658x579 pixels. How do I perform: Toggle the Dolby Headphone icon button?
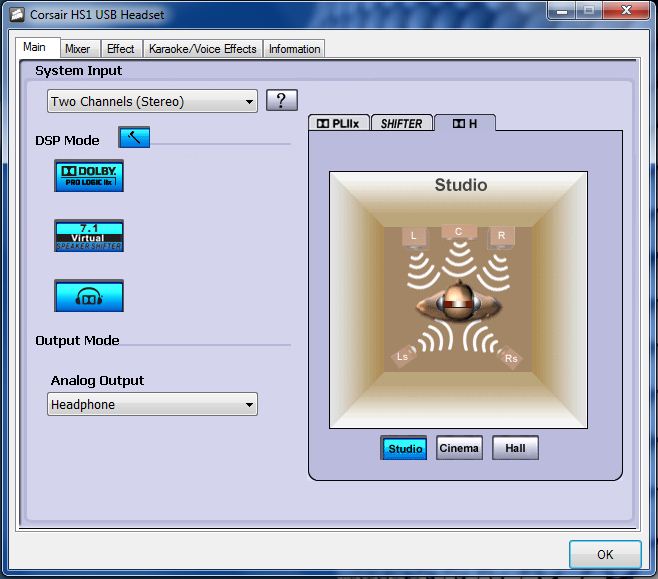pyautogui.click(x=89, y=296)
